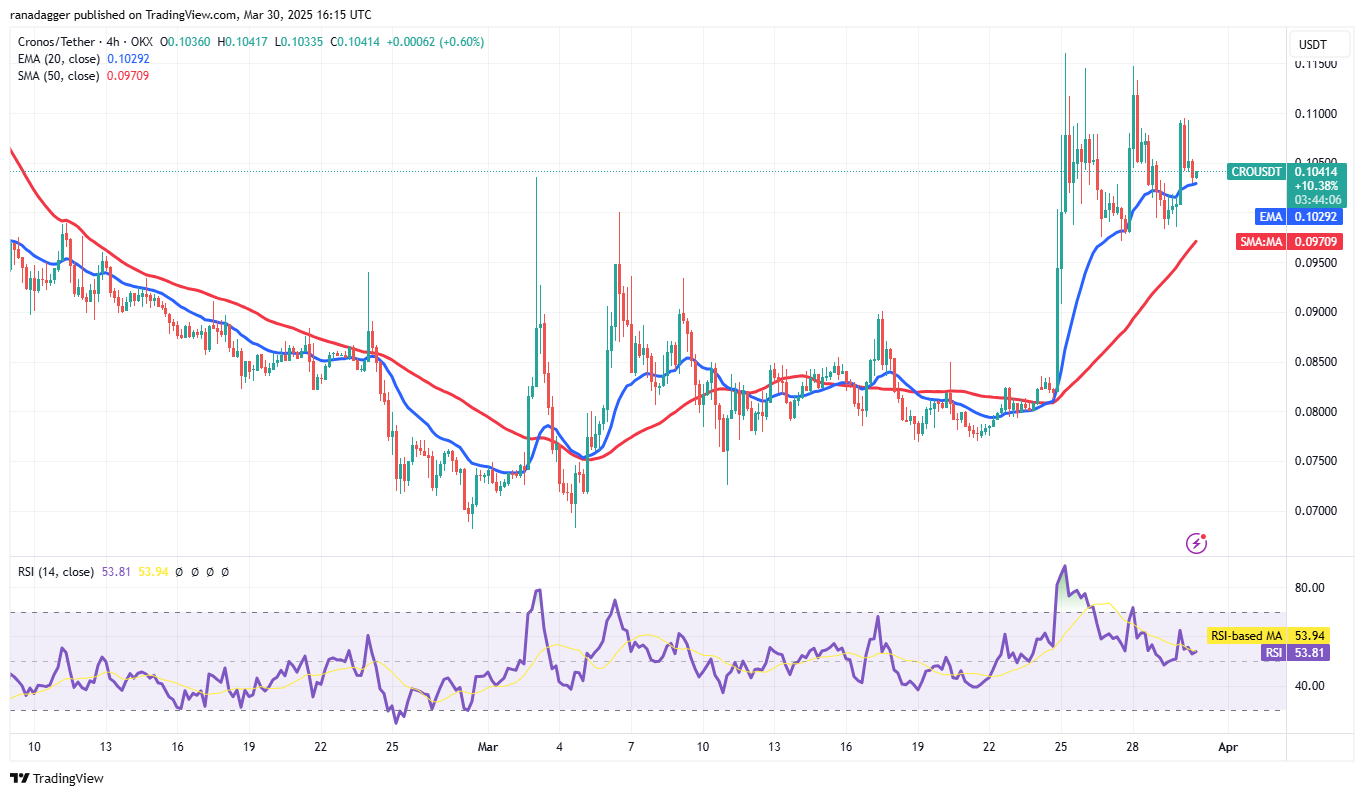Select the 25 date marker after Mar 22
Image resolution: width=1364 pixels, height=796 pixels.
pyautogui.click(x=1061, y=746)
